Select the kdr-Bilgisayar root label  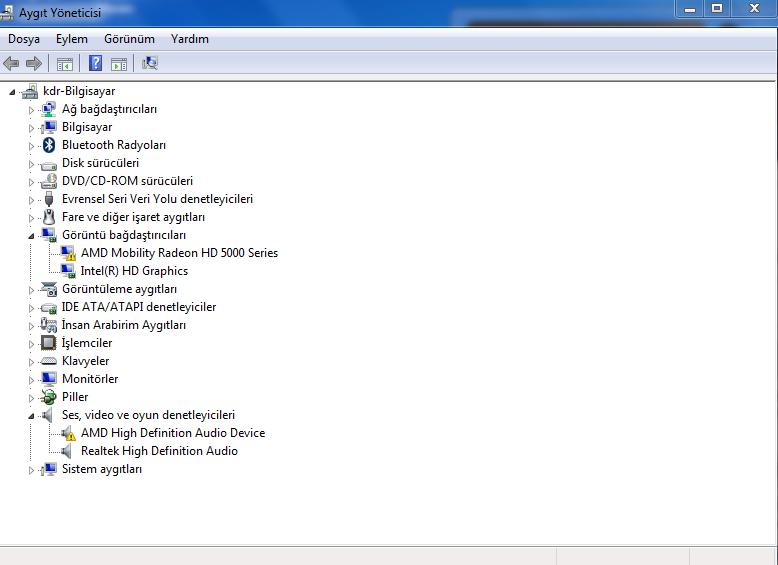tap(79, 91)
